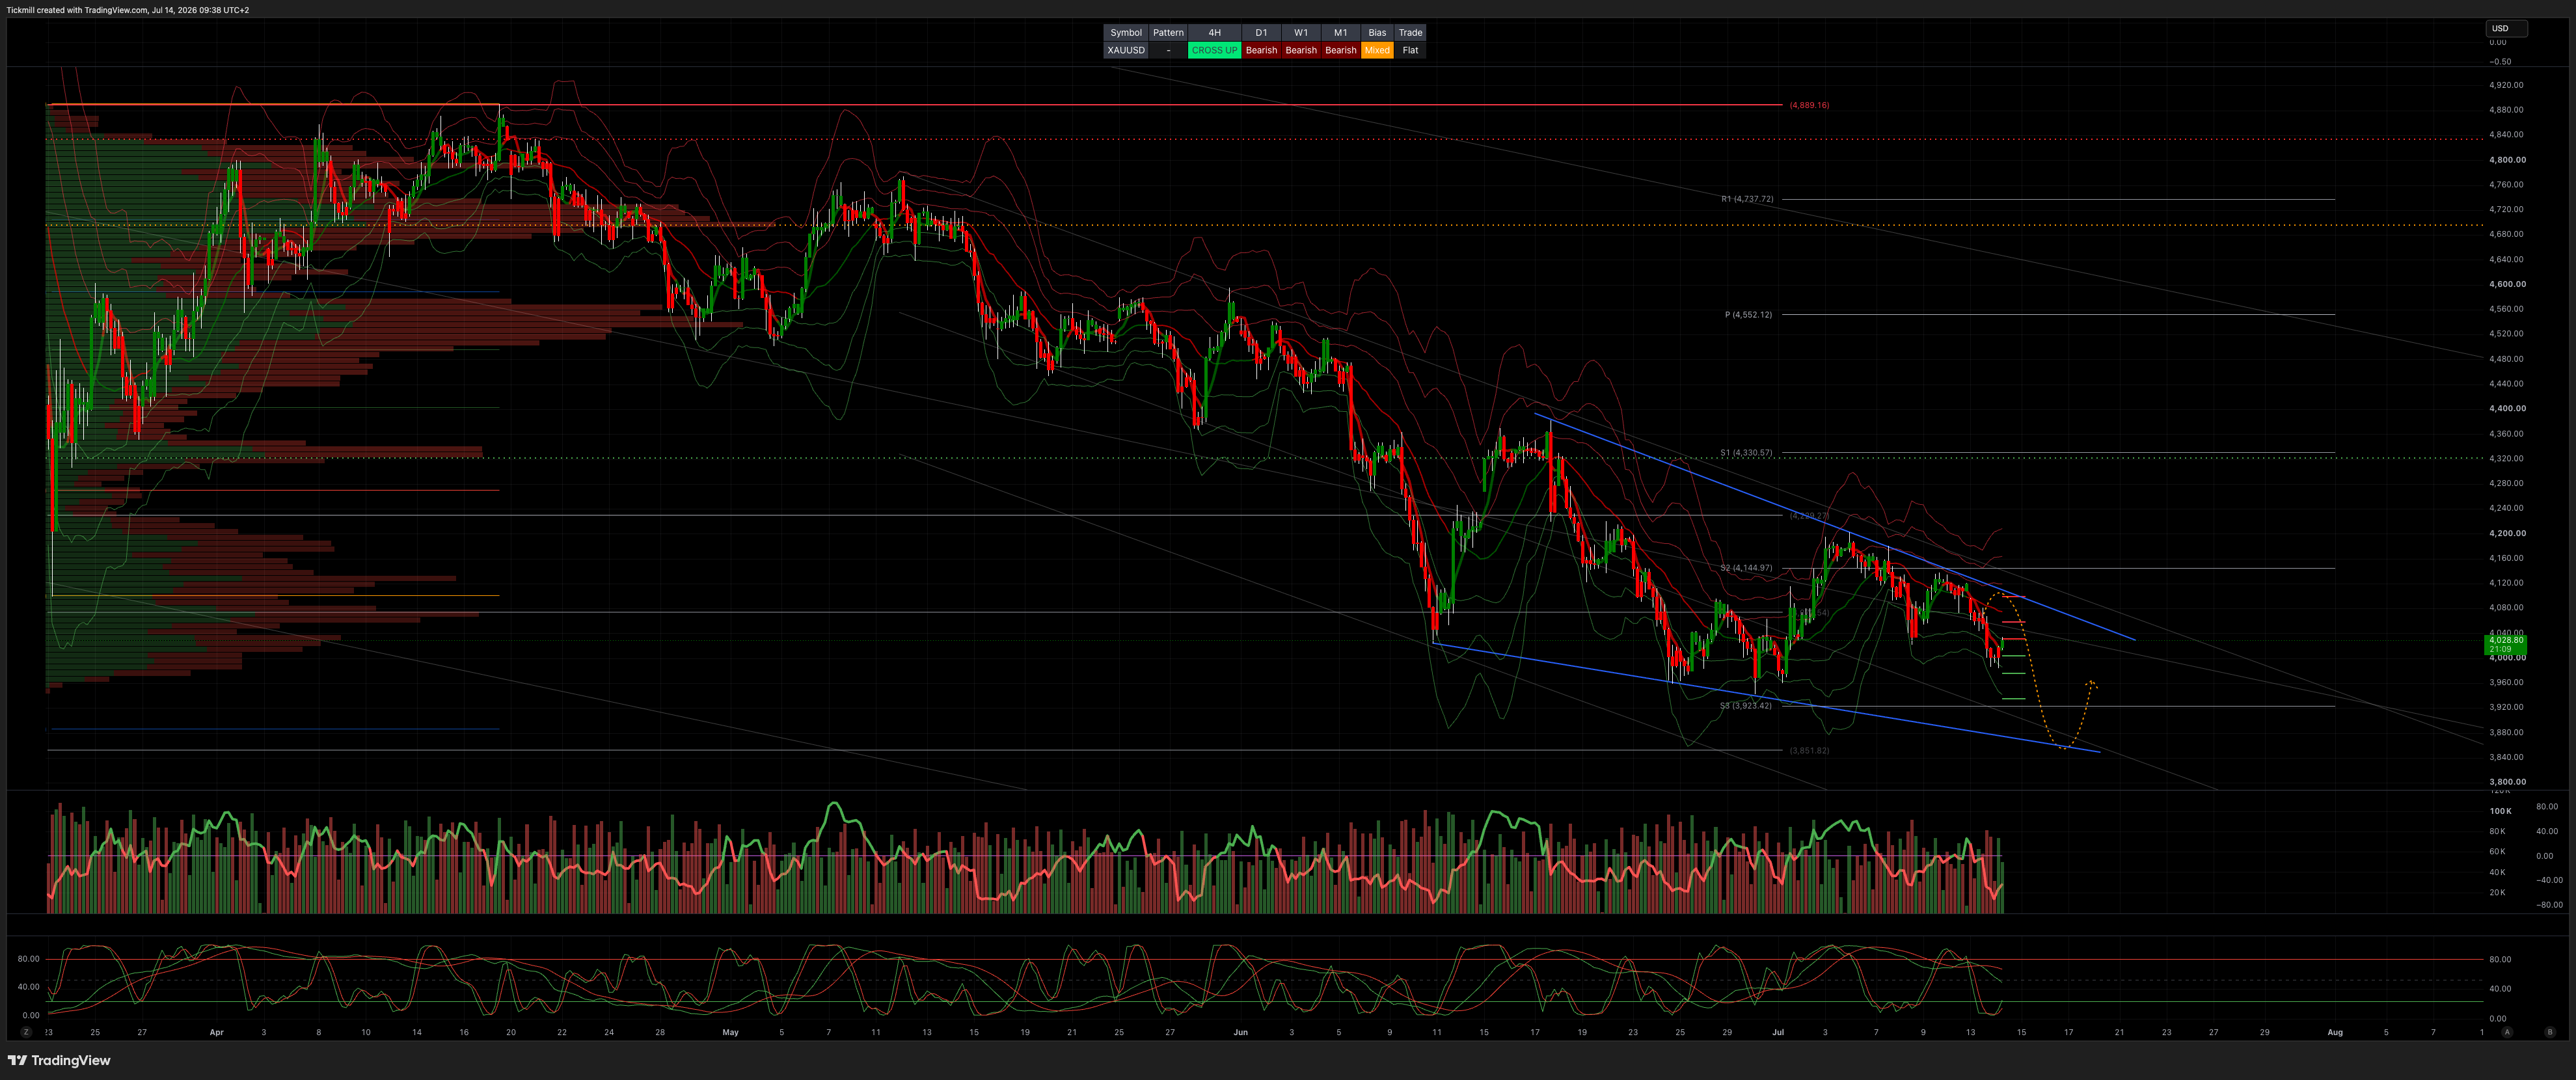Click the 4H column header

click(1214, 33)
